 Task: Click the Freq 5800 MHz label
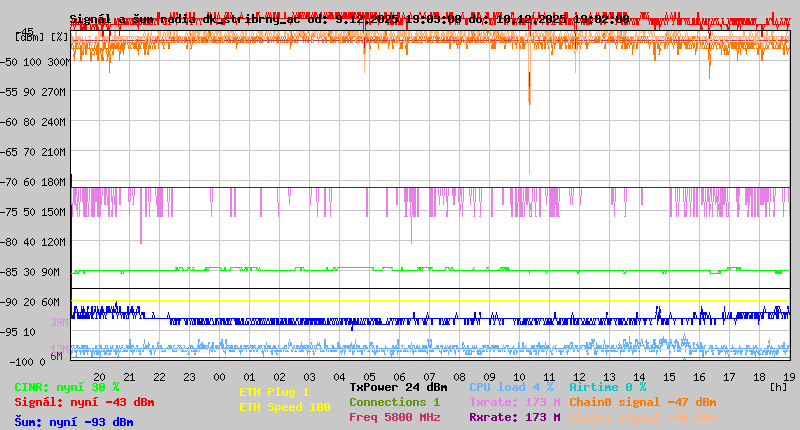click(394, 417)
